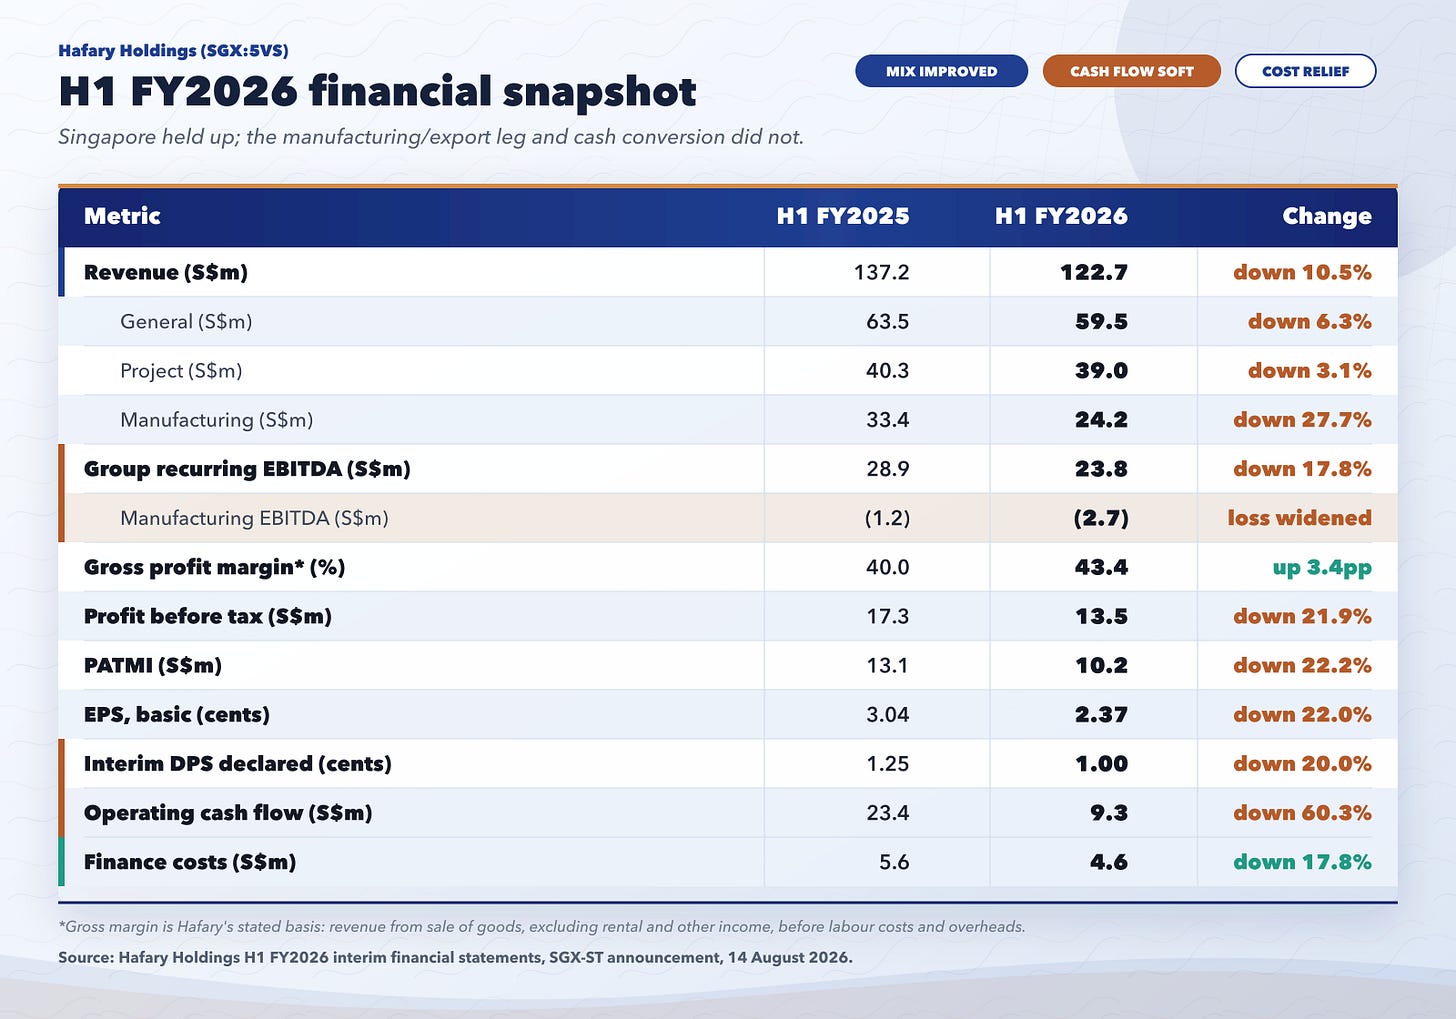
Task: Click the value (2.7) in Manufacturing EBITDA
Action: [1100, 518]
